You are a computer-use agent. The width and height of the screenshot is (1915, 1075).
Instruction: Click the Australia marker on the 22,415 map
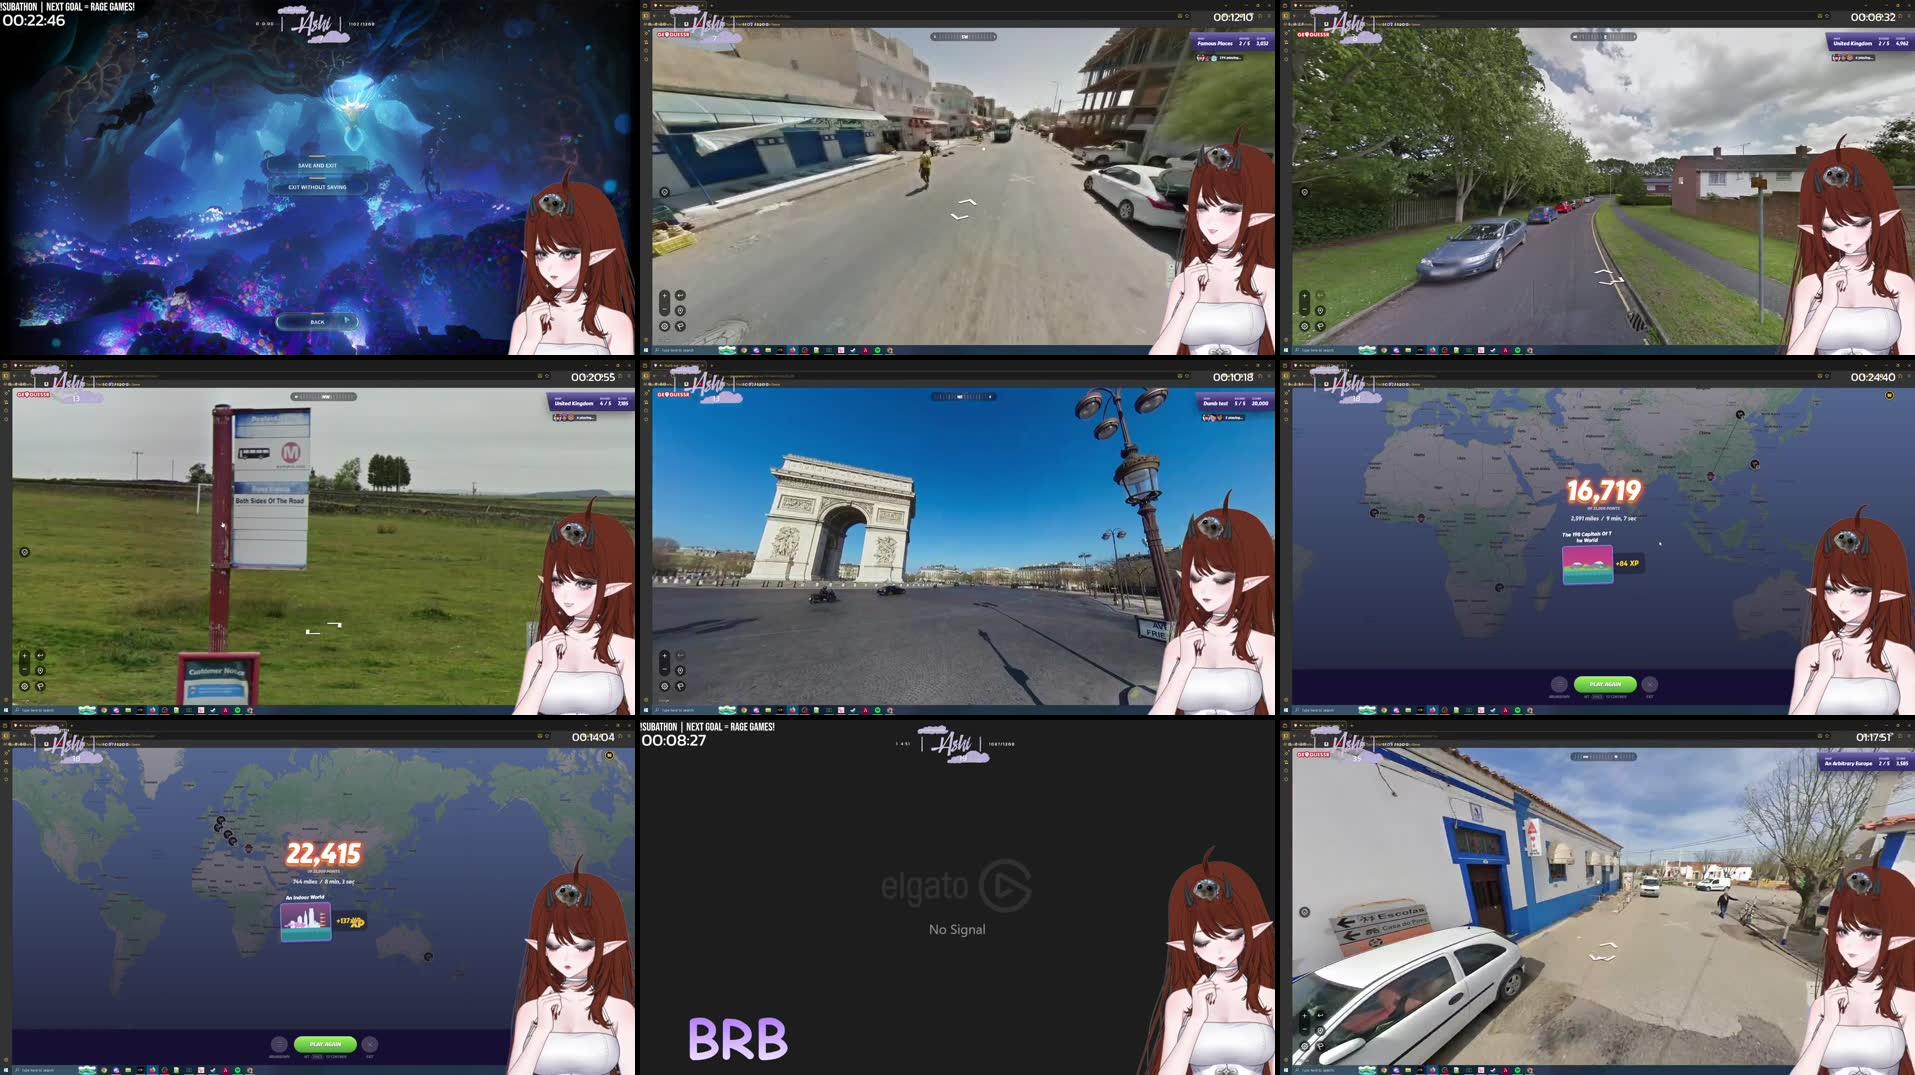pos(428,957)
